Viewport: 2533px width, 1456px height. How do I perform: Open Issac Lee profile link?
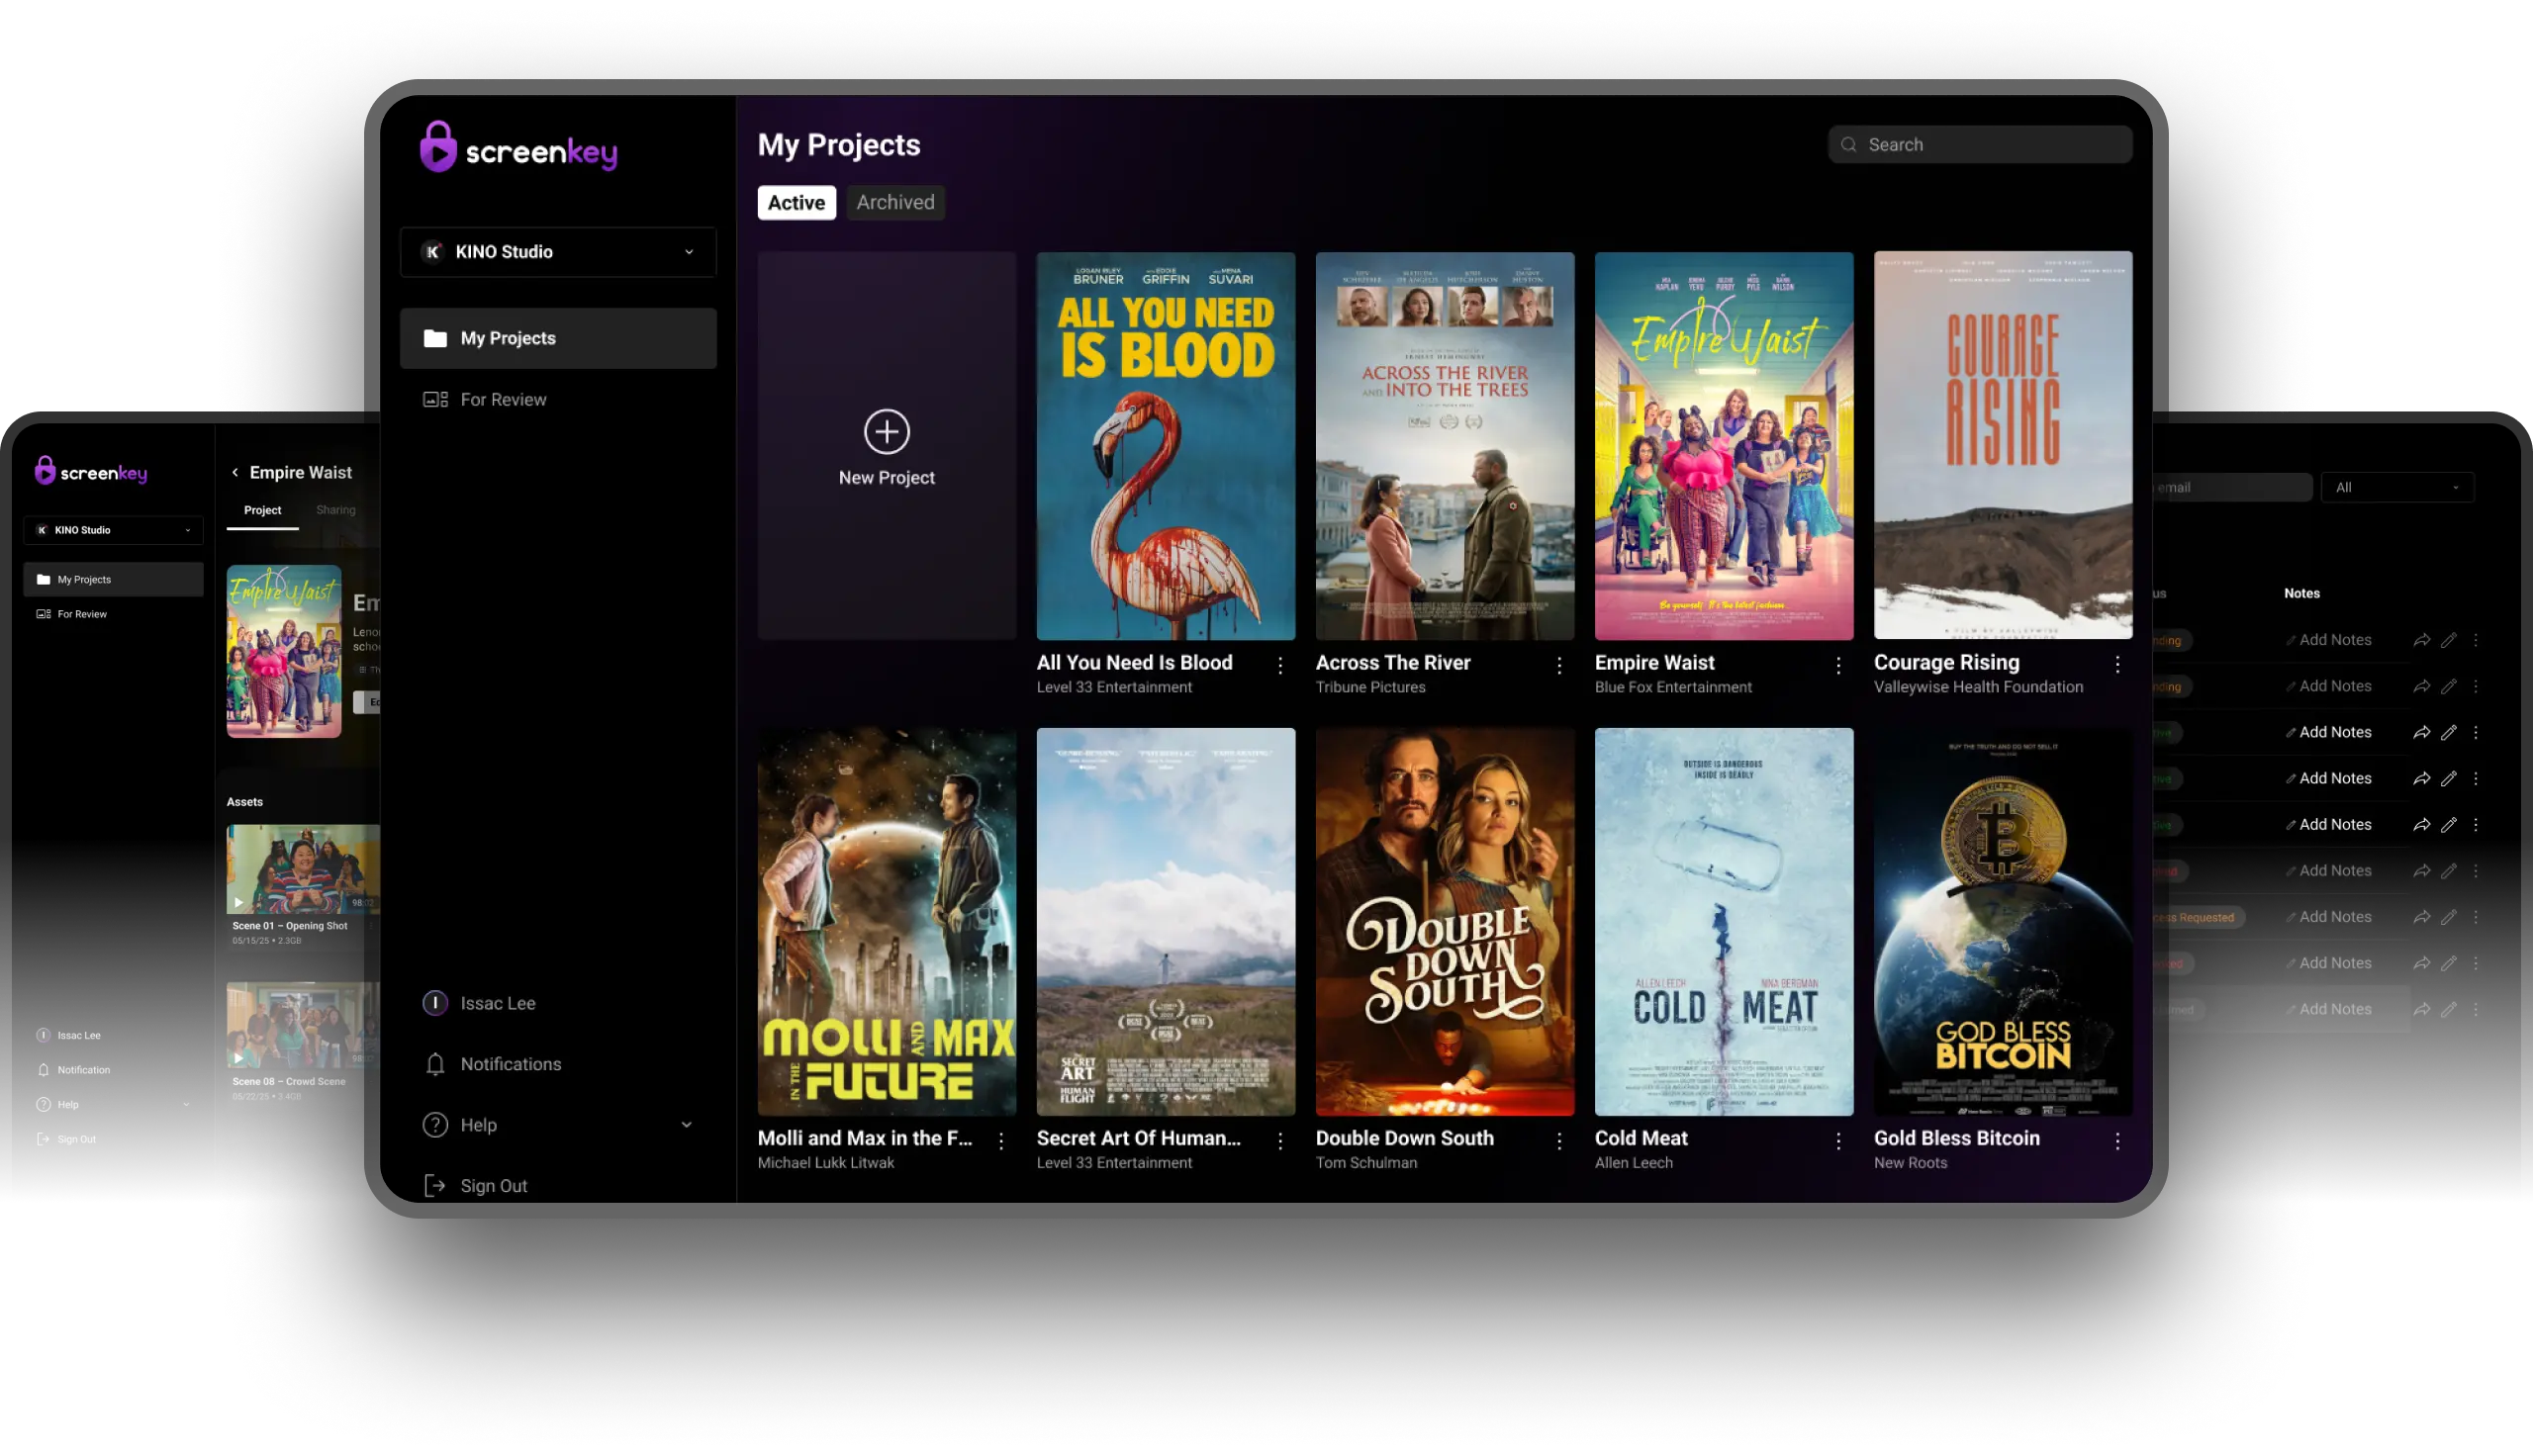[x=497, y=1003]
